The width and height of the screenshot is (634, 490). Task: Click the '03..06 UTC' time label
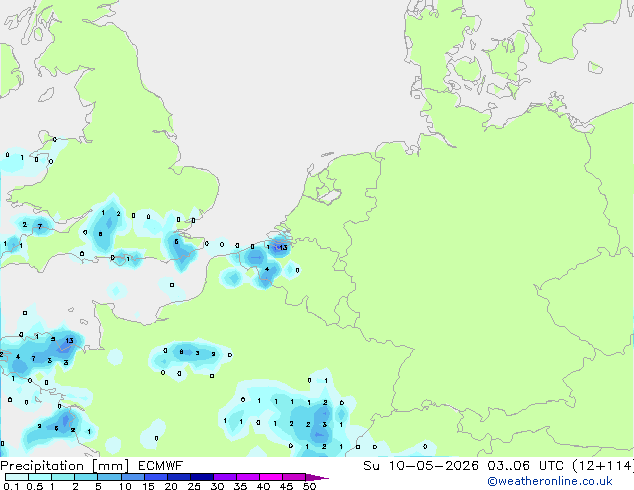click(525, 466)
